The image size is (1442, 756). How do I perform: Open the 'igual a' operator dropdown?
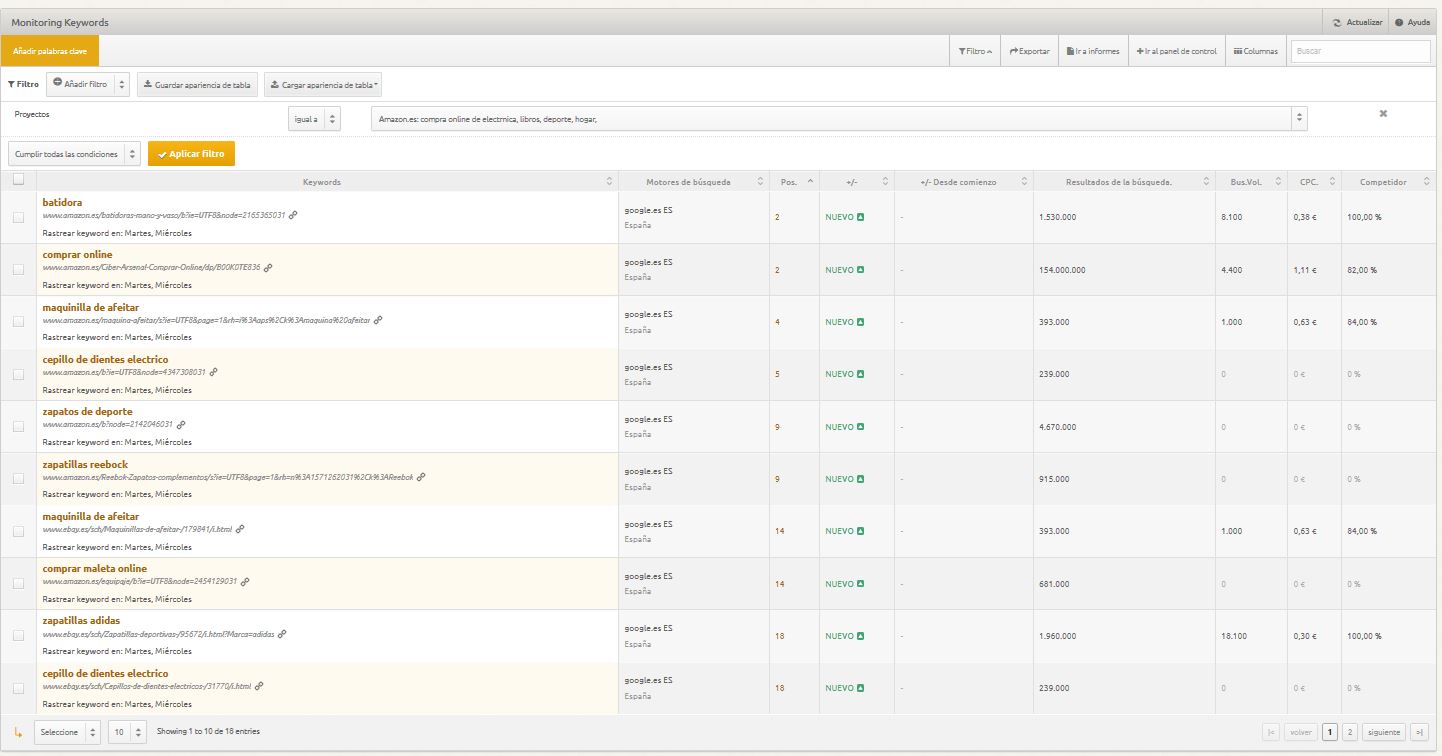313,119
